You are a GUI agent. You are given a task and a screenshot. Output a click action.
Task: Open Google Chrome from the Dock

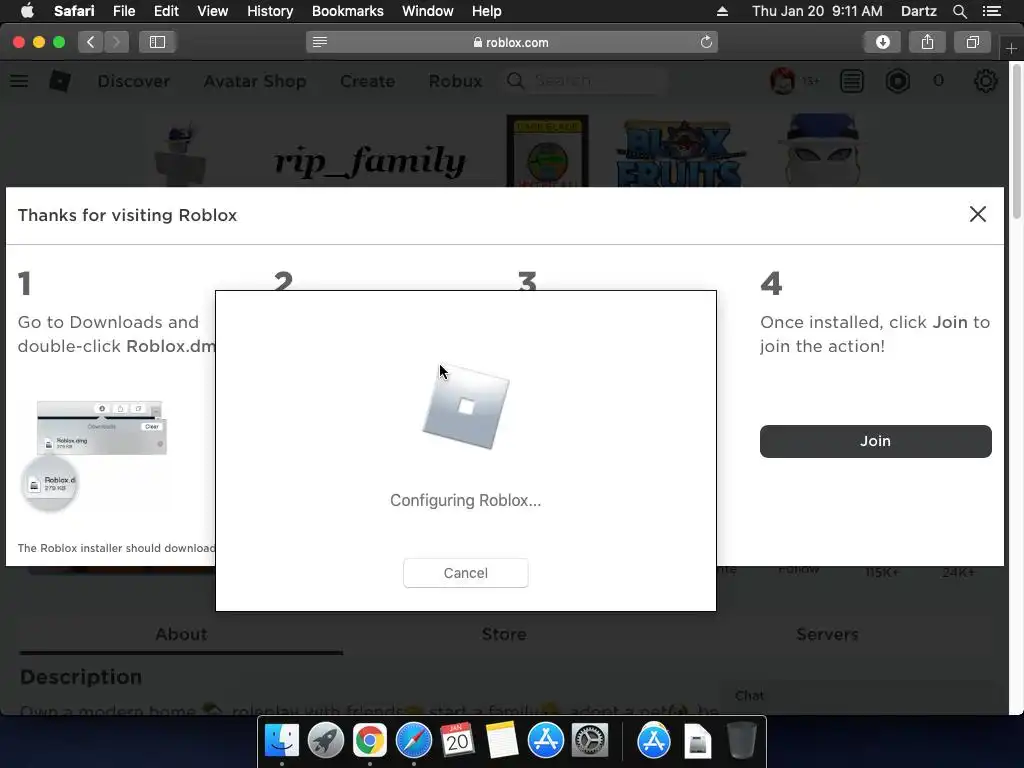coord(370,741)
